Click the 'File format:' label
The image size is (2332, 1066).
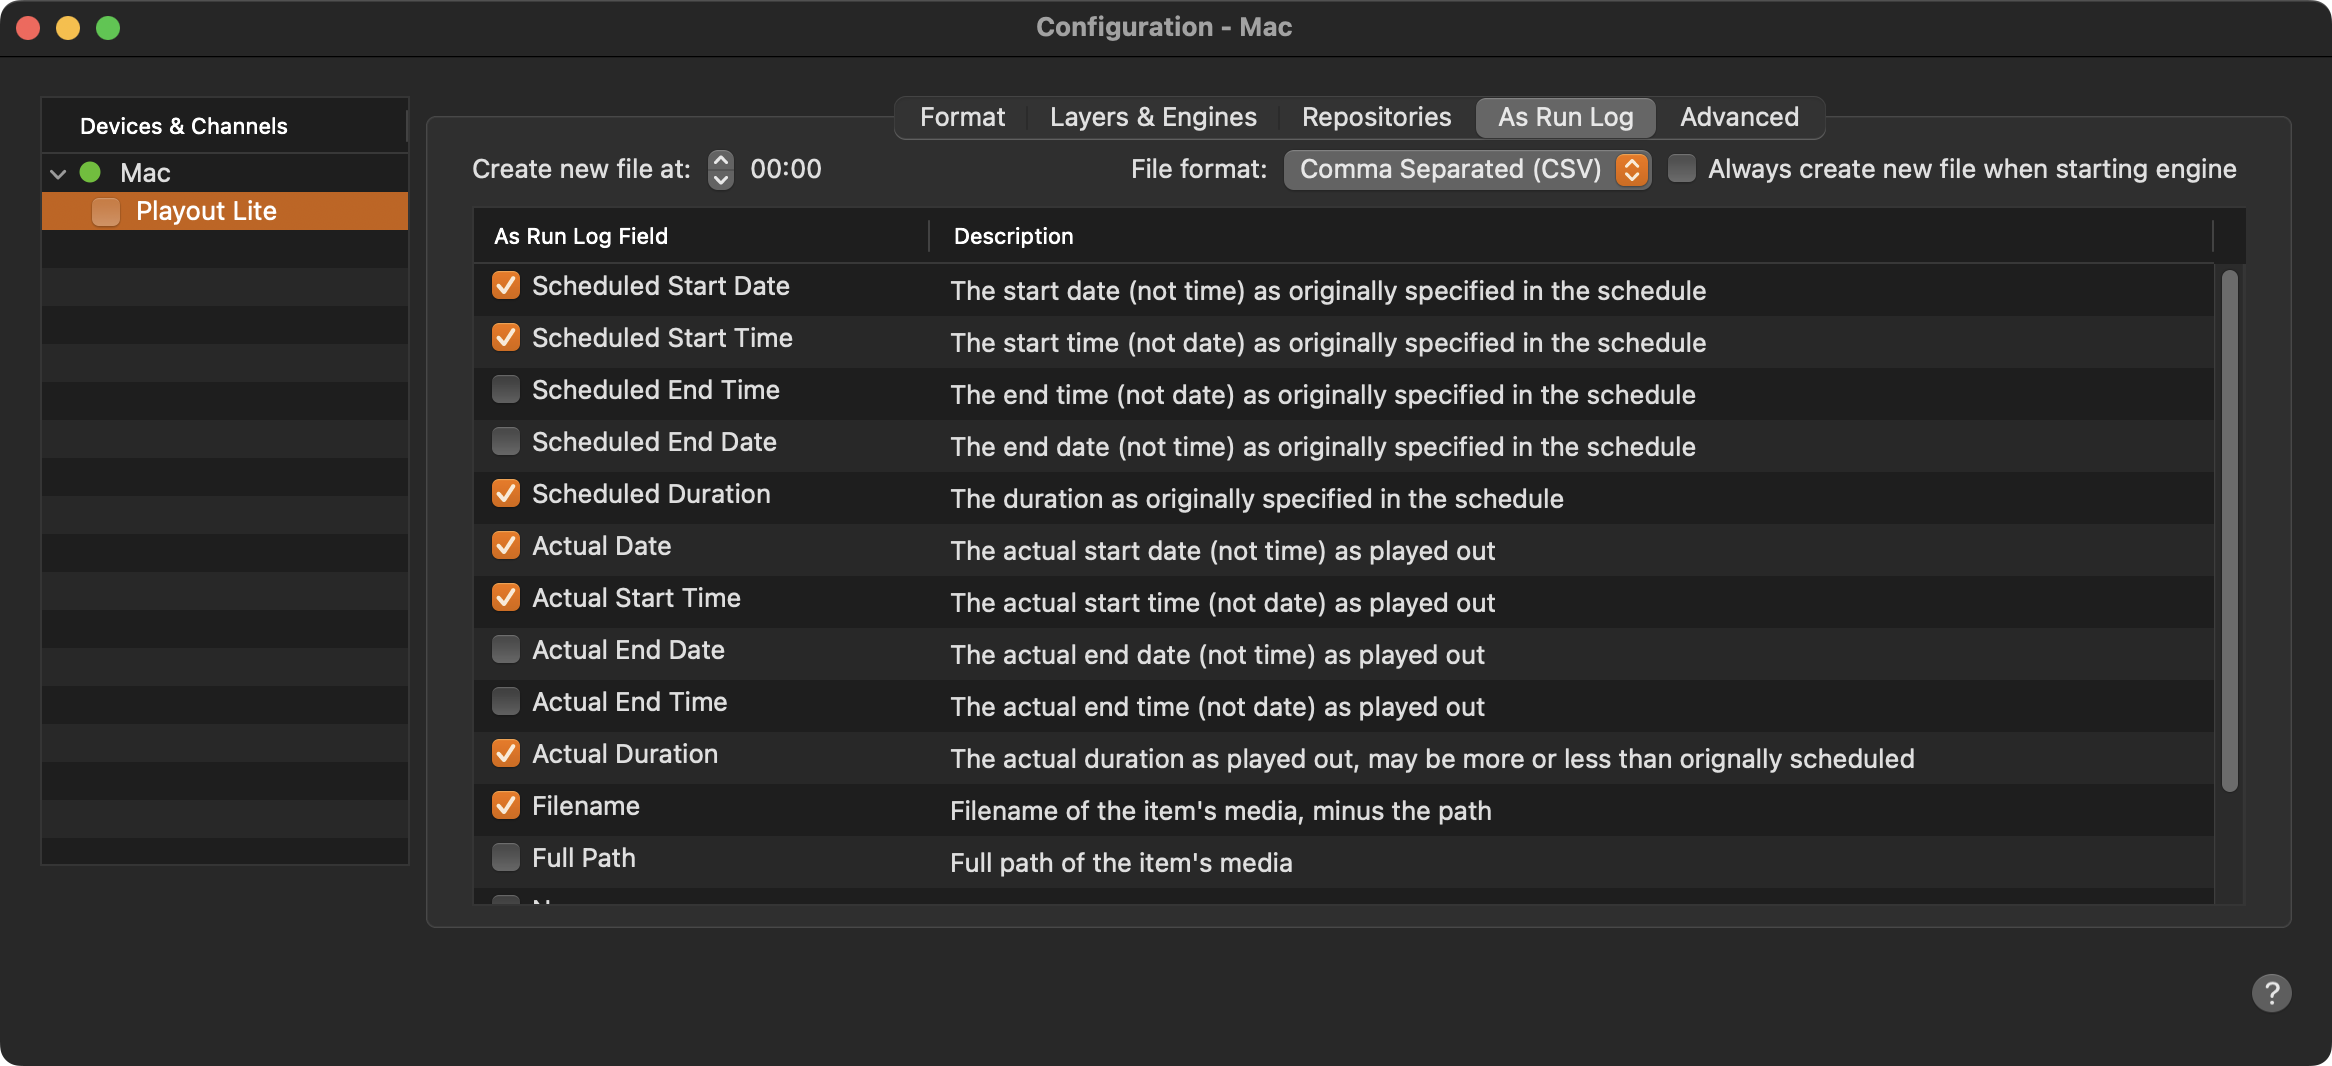[1198, 169]
